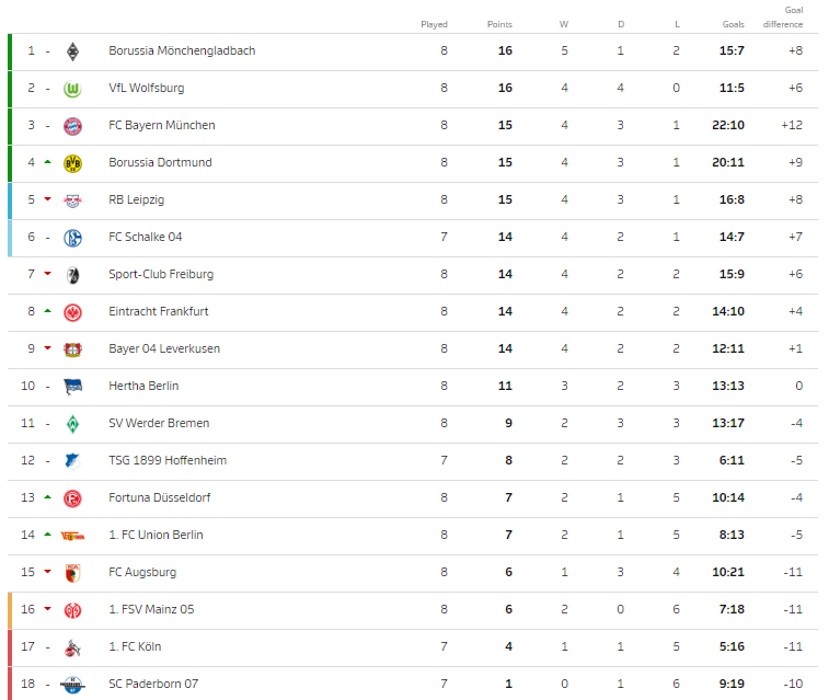829x700 pixels.
Task: Click the Eintracht Frankfurt eagle crest
Action: coord(72,312)
